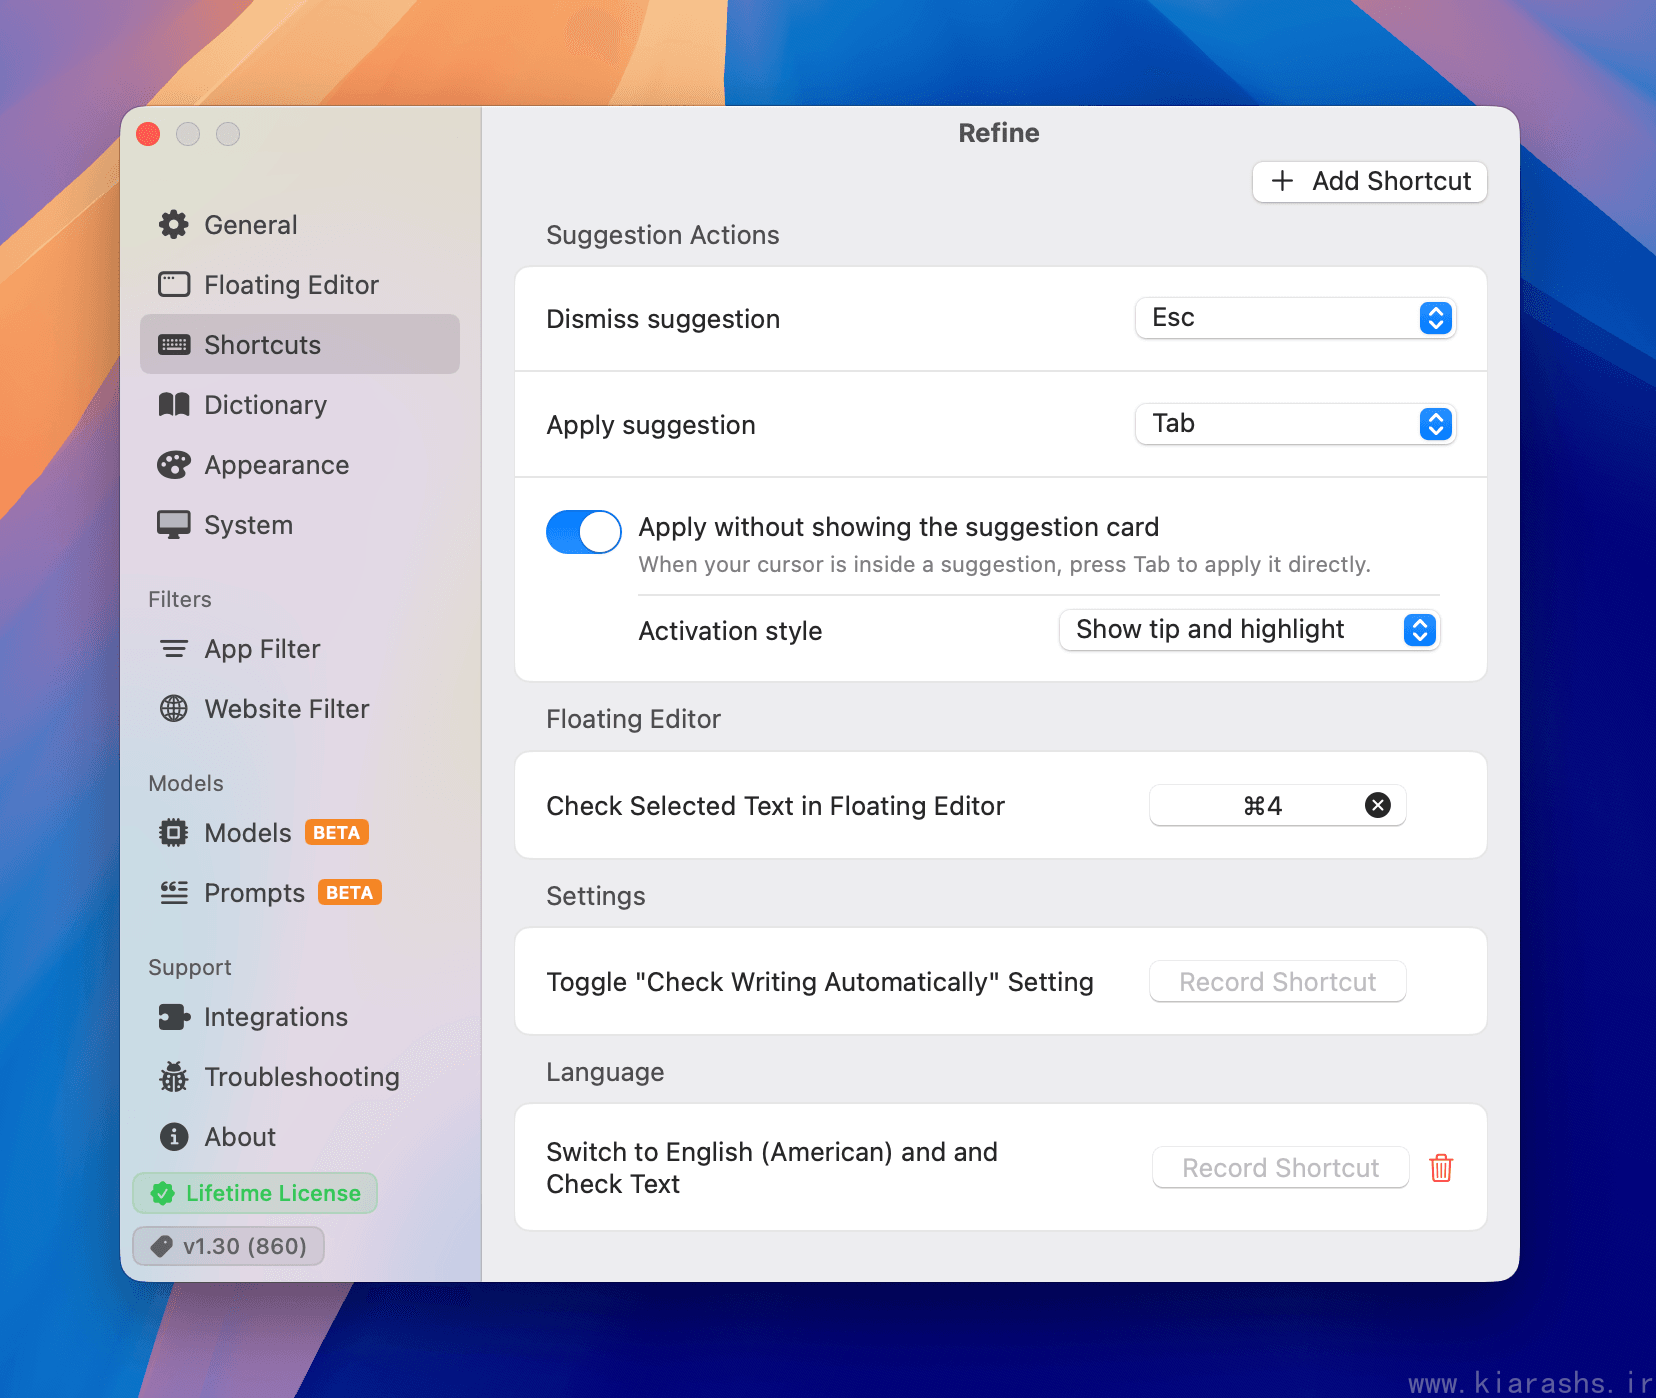Click the Dictionary book icon

pyautogui.click(x=174, y=405)
